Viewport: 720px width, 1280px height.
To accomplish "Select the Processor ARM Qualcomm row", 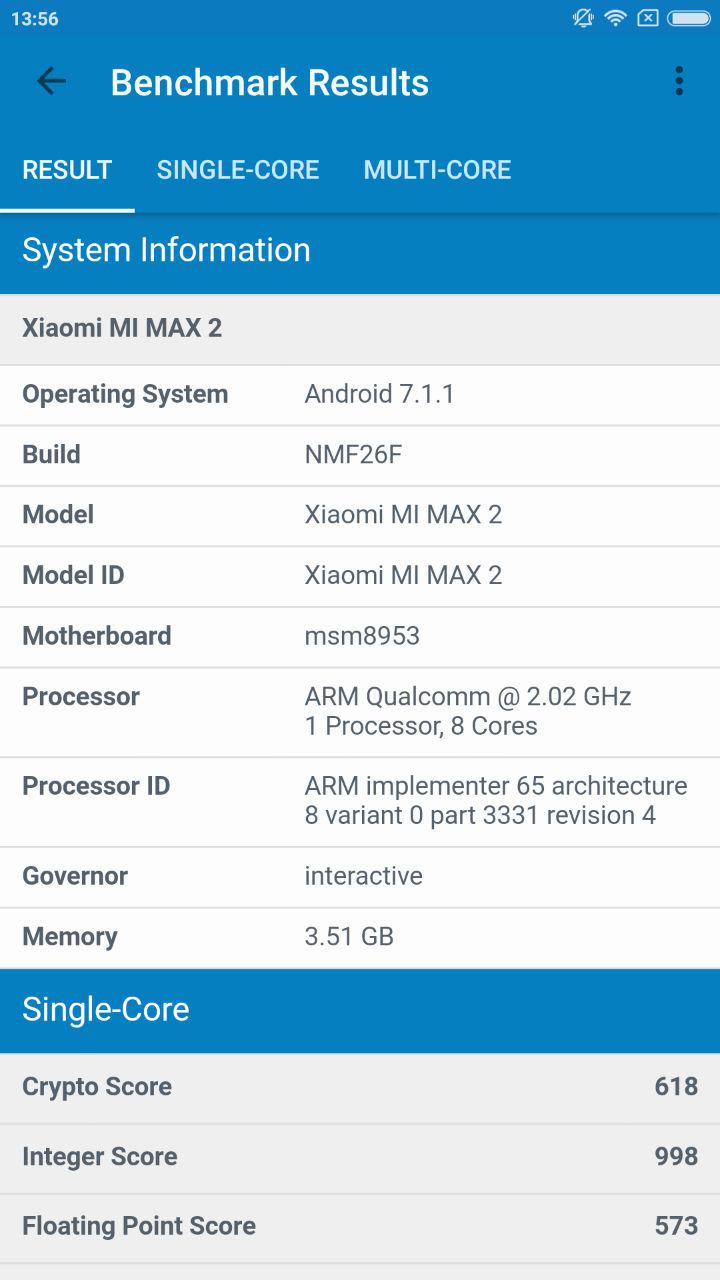I will (x=360, y=711).
